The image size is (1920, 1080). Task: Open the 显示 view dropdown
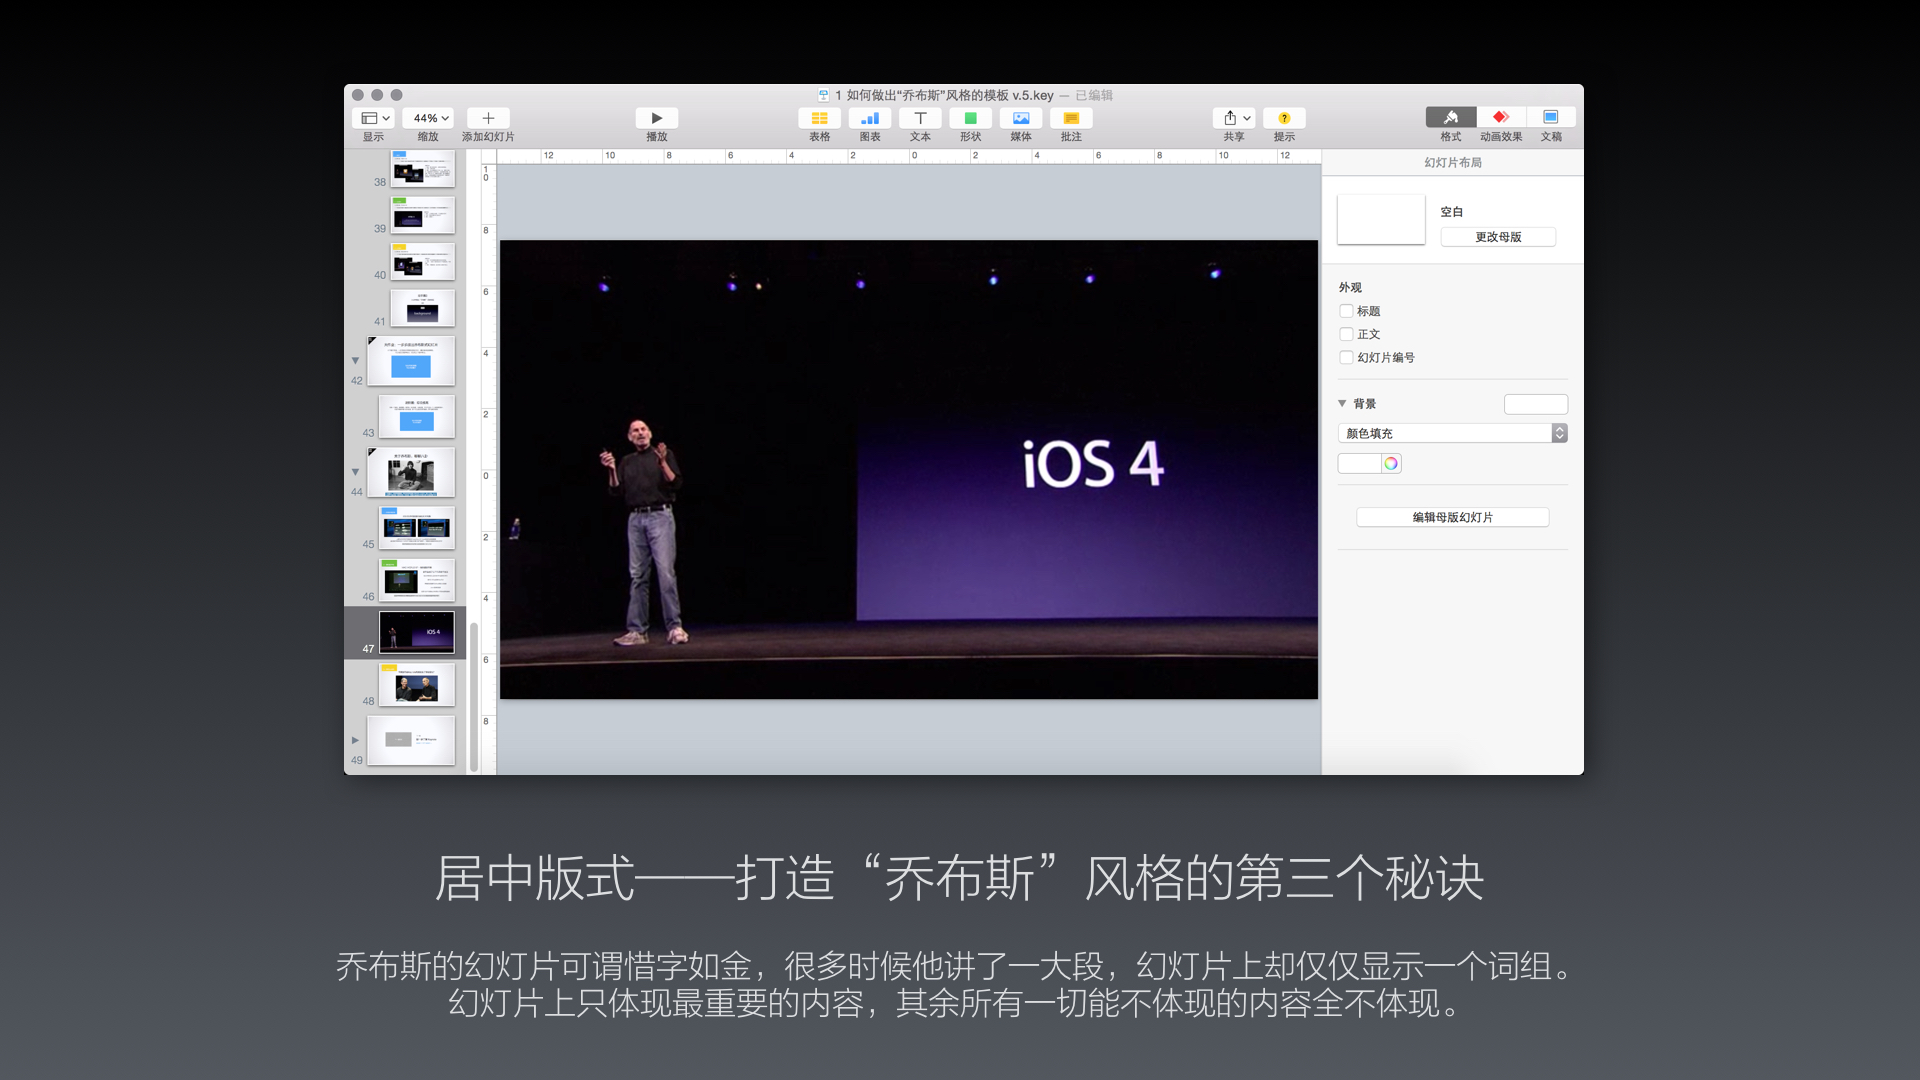coord(374,118)
